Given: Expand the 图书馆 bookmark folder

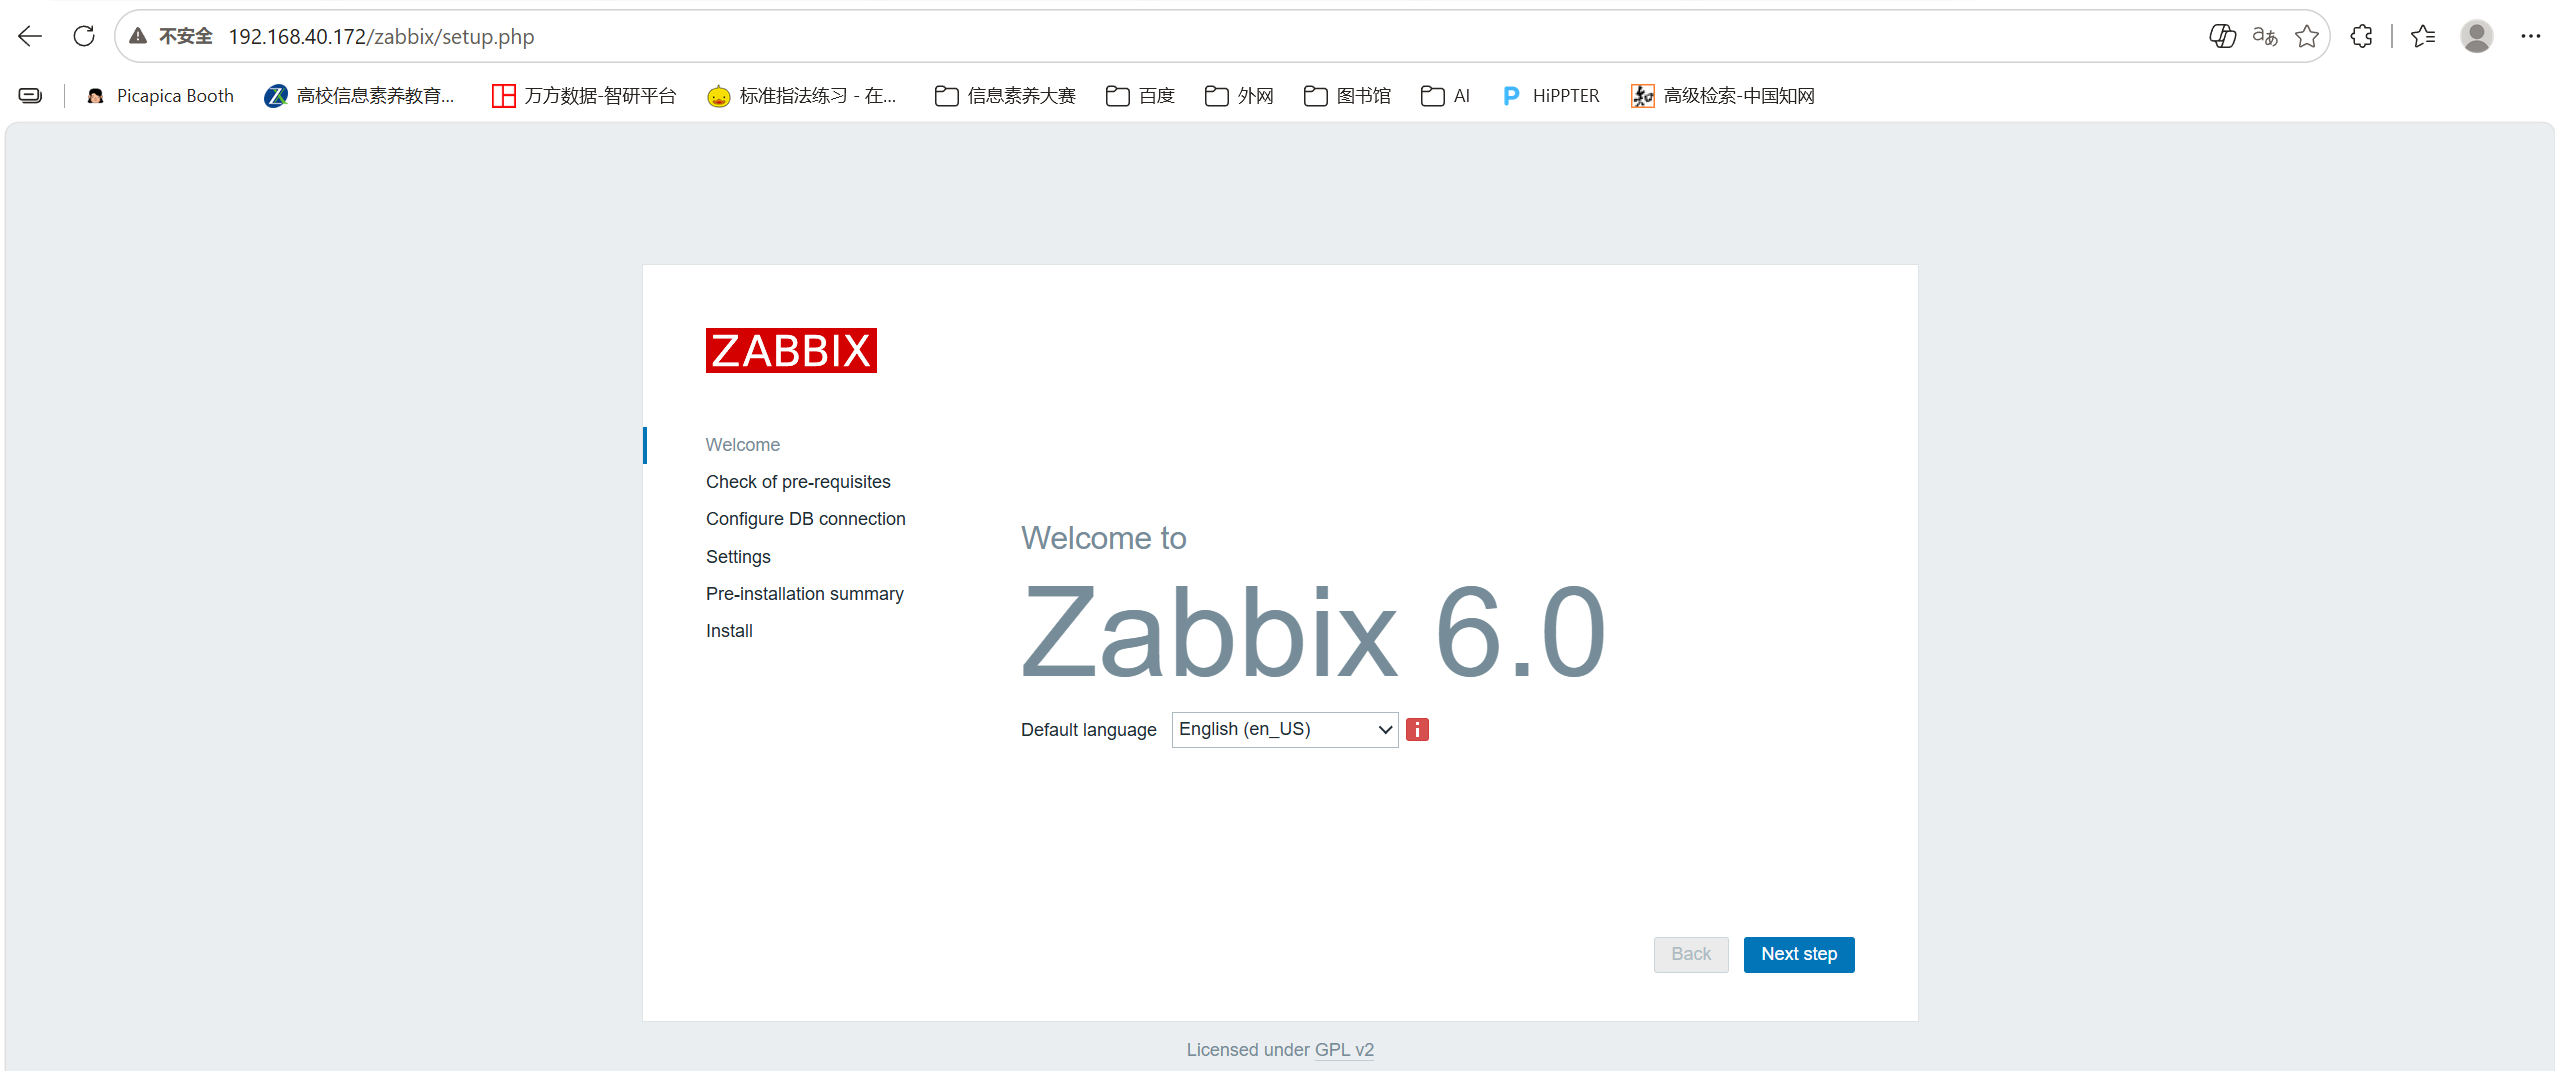Looking at the screenshot, I should click(1348, 96).
